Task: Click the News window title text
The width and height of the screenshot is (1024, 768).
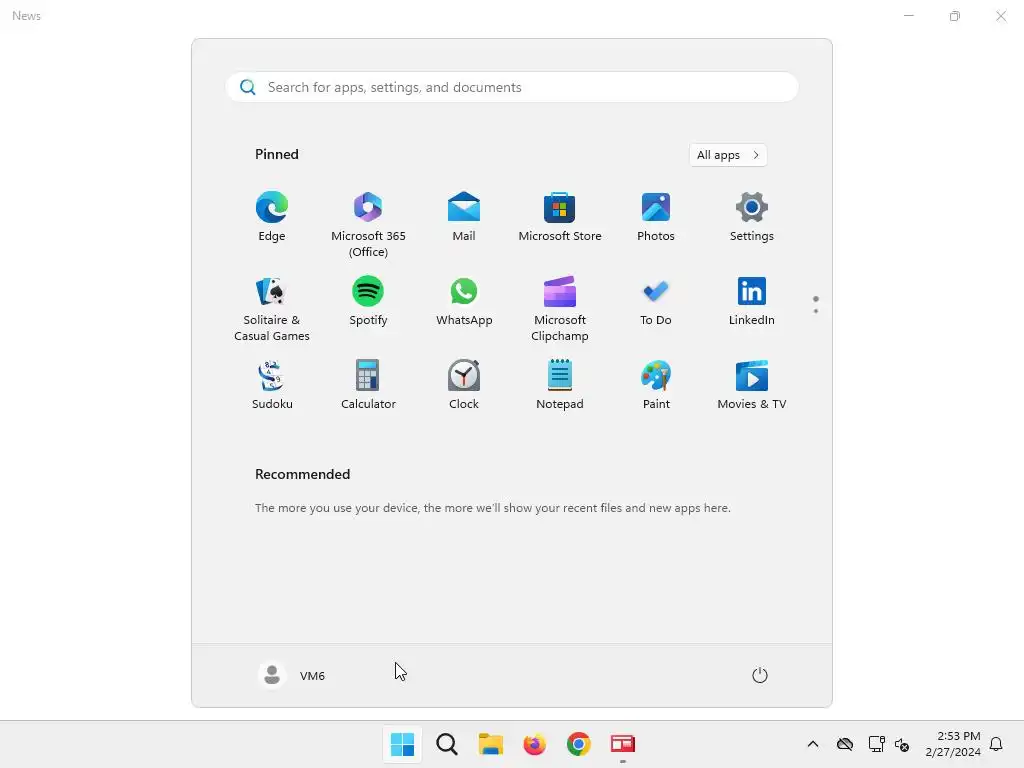Action: coord(26,16)
